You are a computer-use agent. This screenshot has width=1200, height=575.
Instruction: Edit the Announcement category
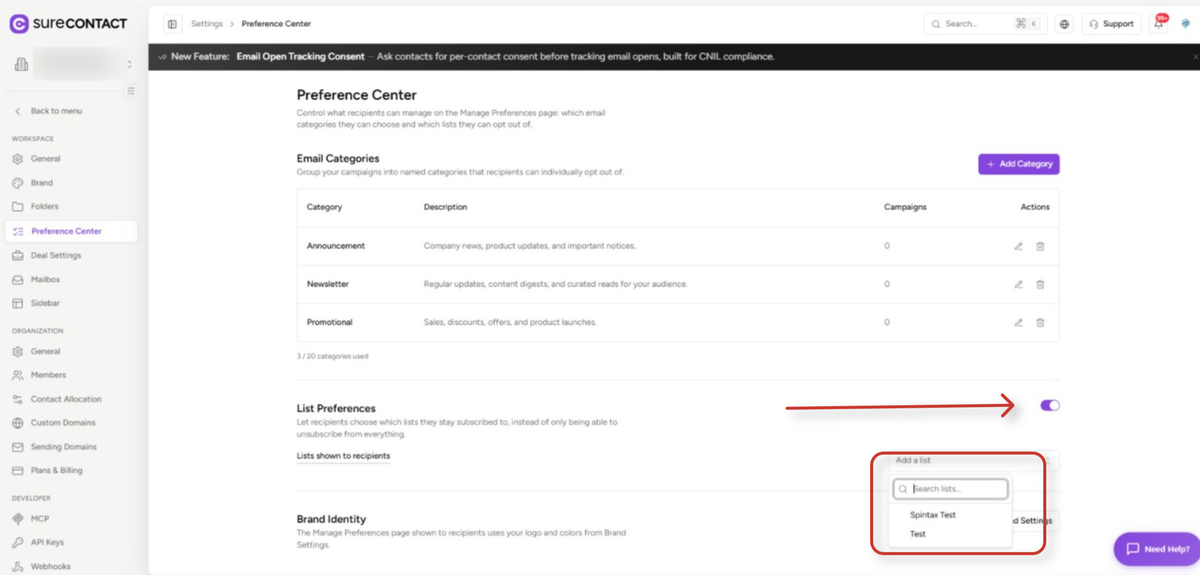[1018, 246]
